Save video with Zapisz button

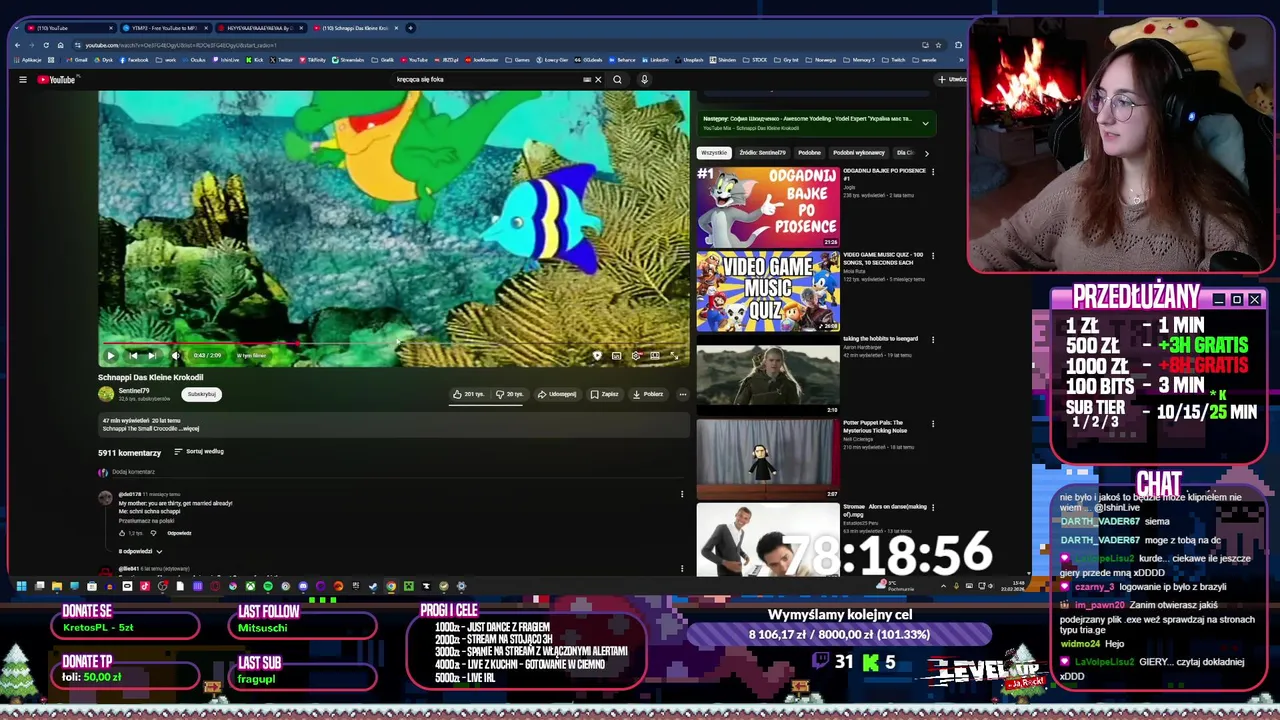coord(604,394)
